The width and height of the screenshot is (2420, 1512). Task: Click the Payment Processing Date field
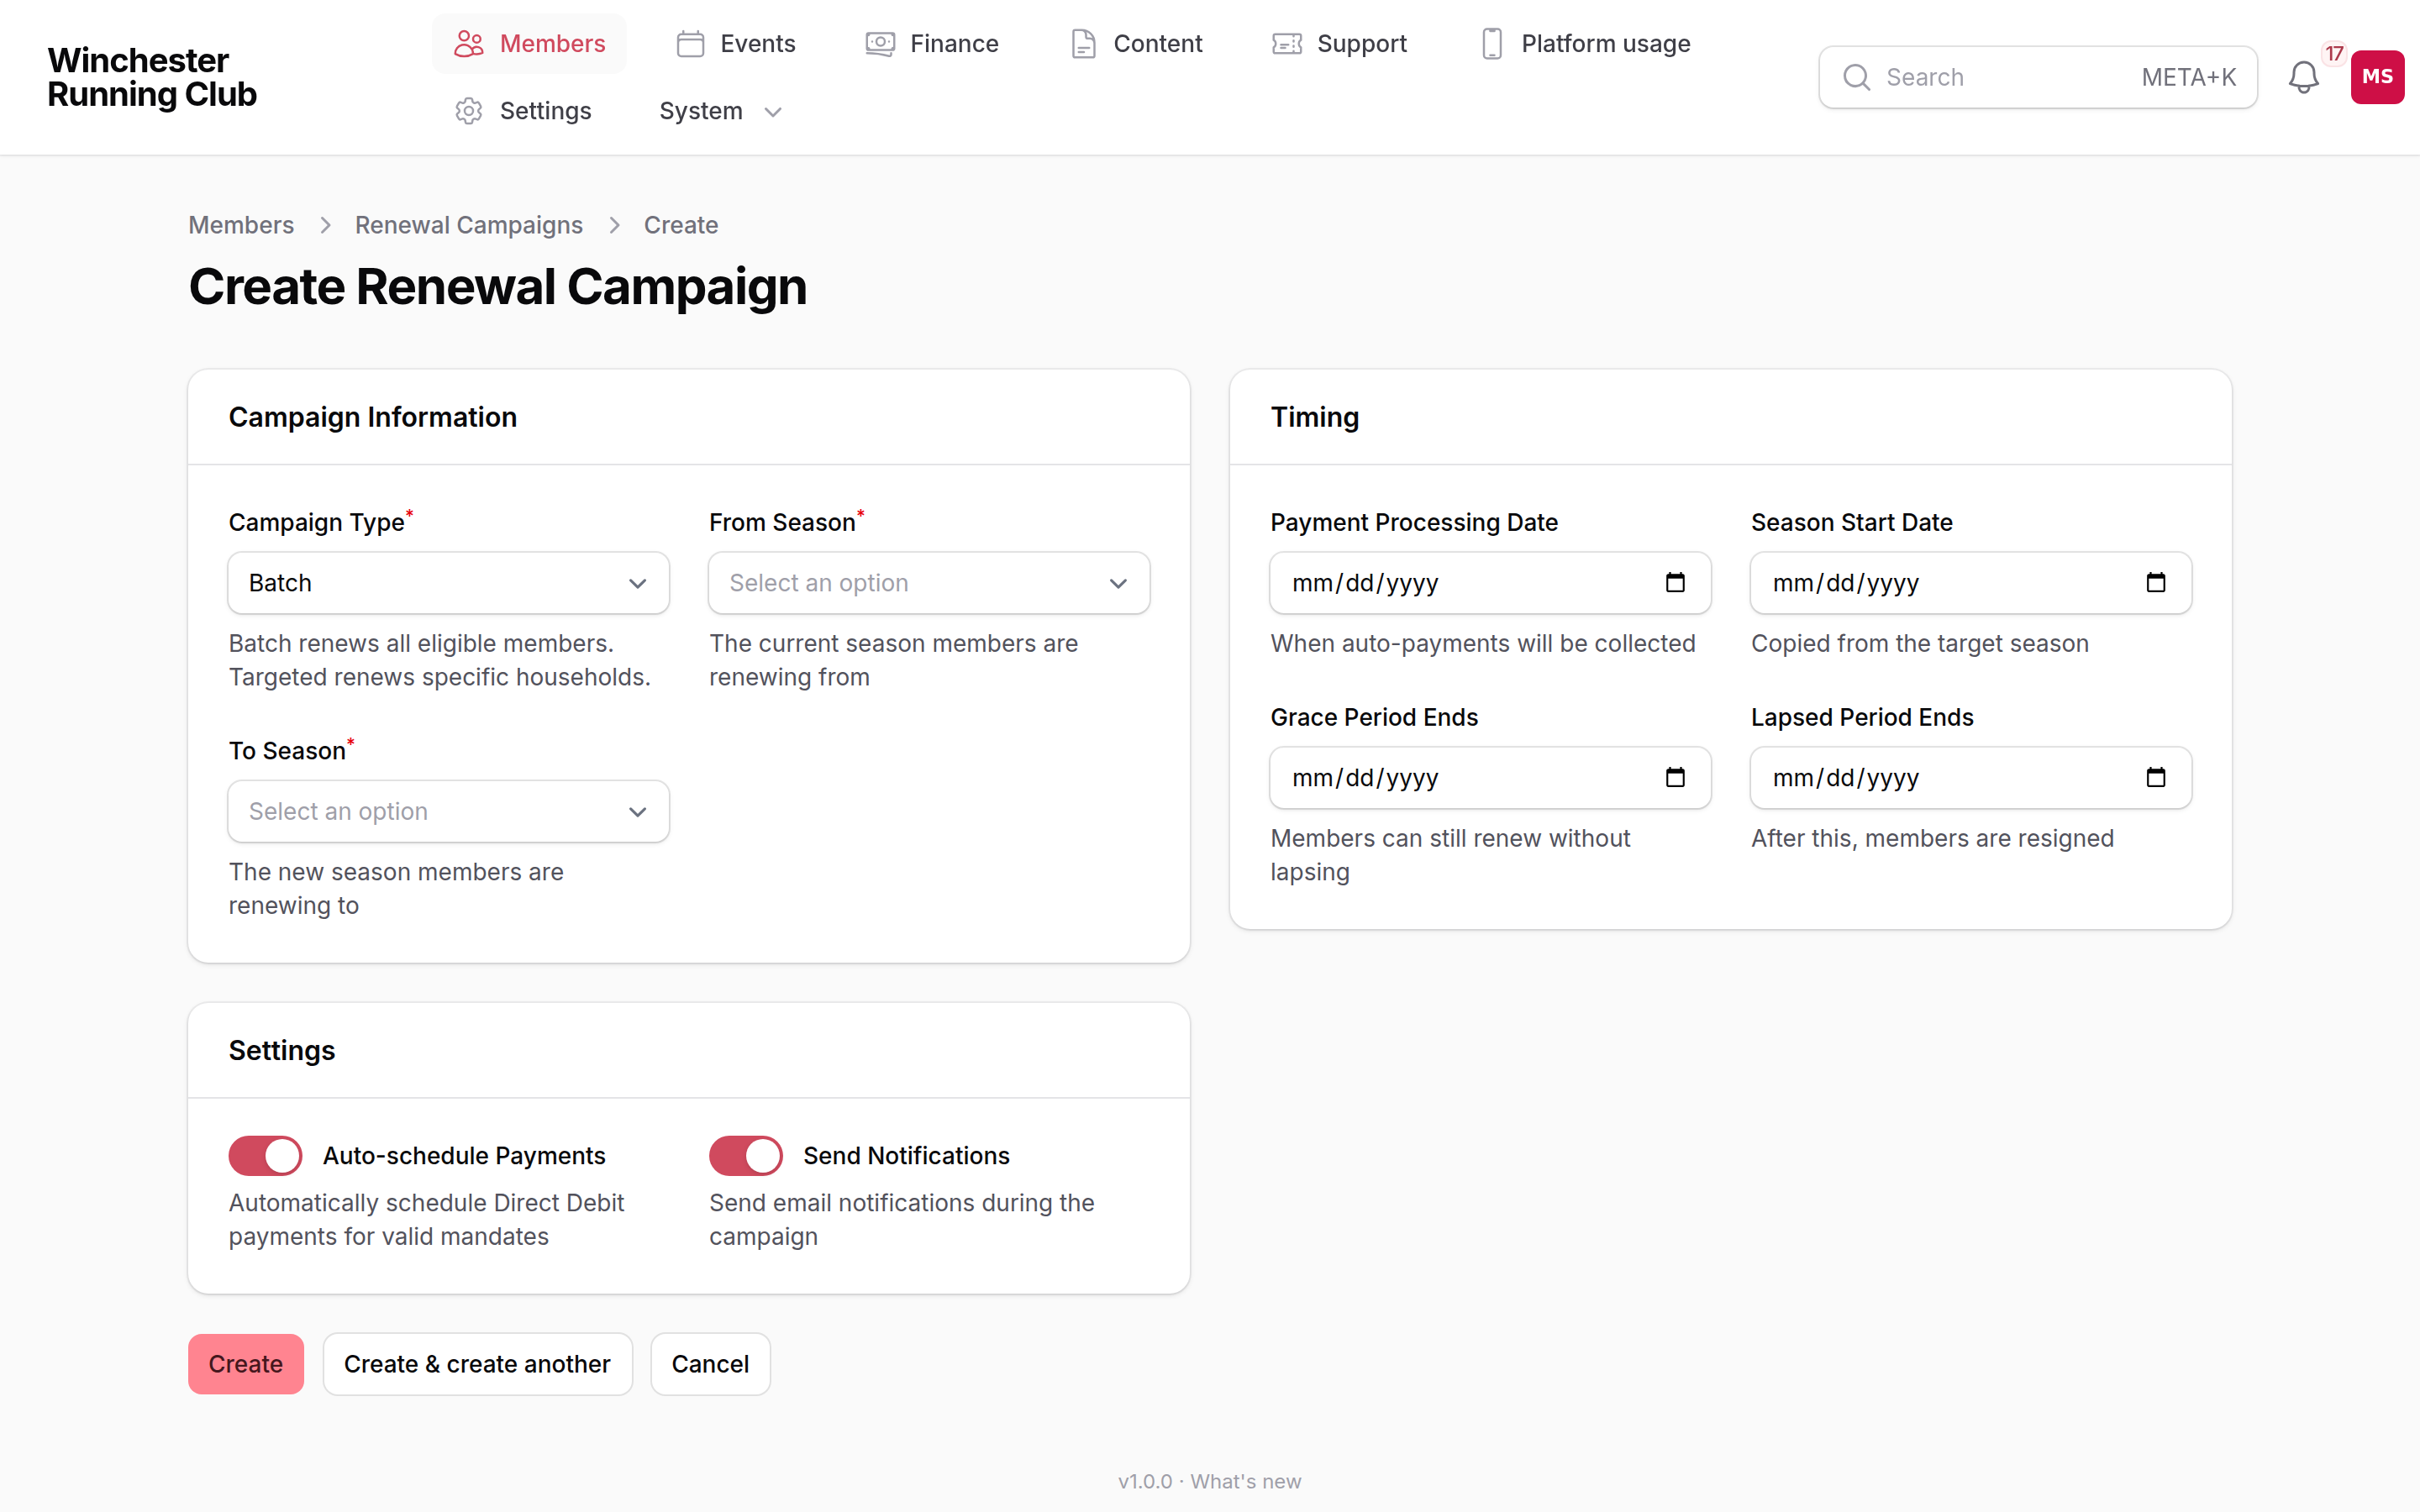click(1490, 583)
